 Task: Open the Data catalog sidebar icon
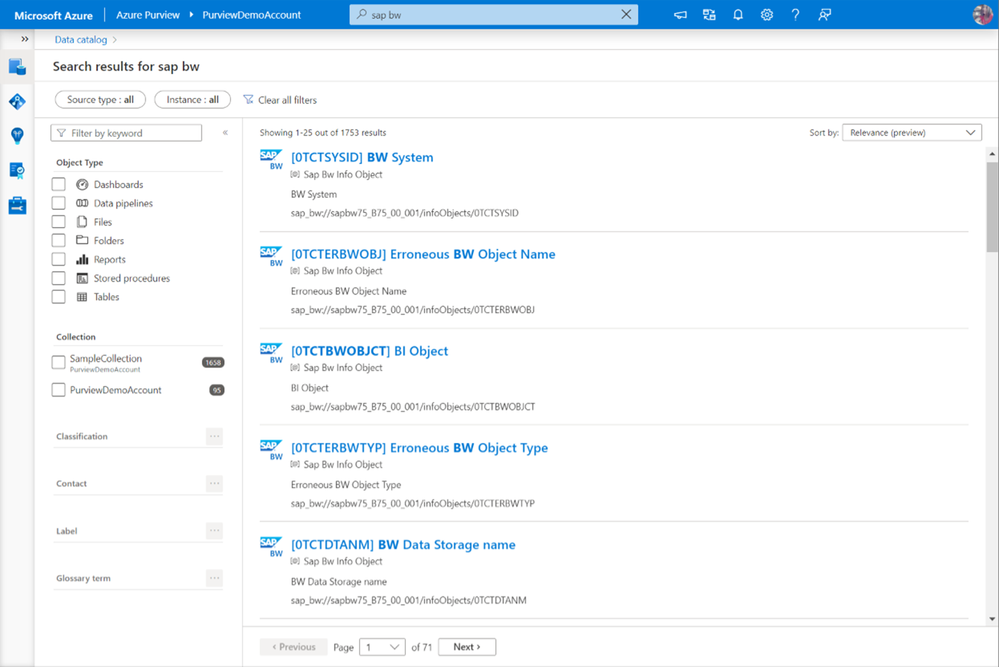tap(17, 66)
